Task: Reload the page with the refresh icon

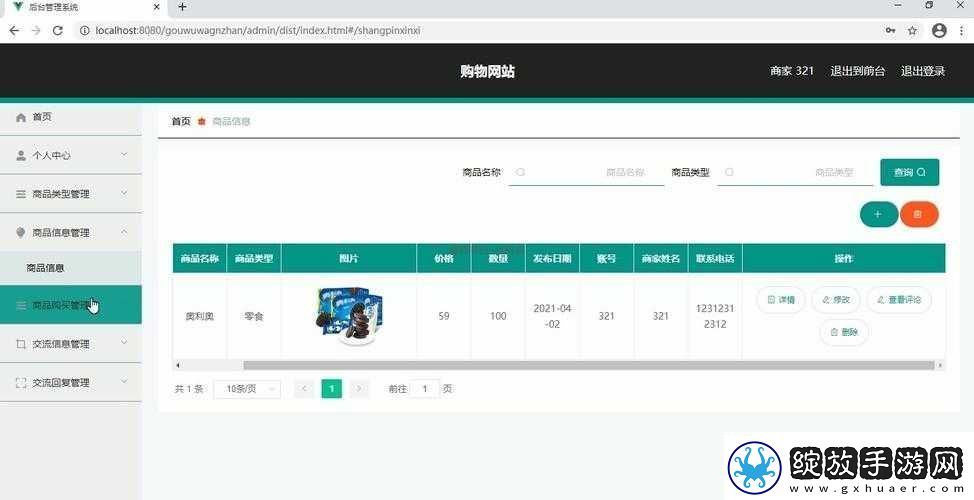Action: click(x=57, y=30)
